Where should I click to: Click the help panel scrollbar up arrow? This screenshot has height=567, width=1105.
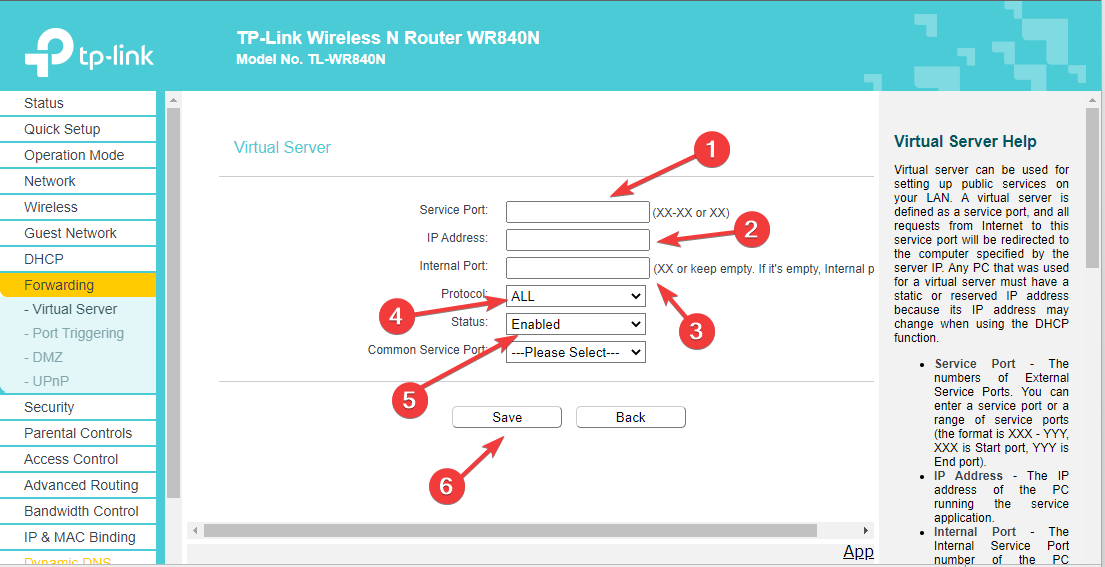pos(1092,101)
